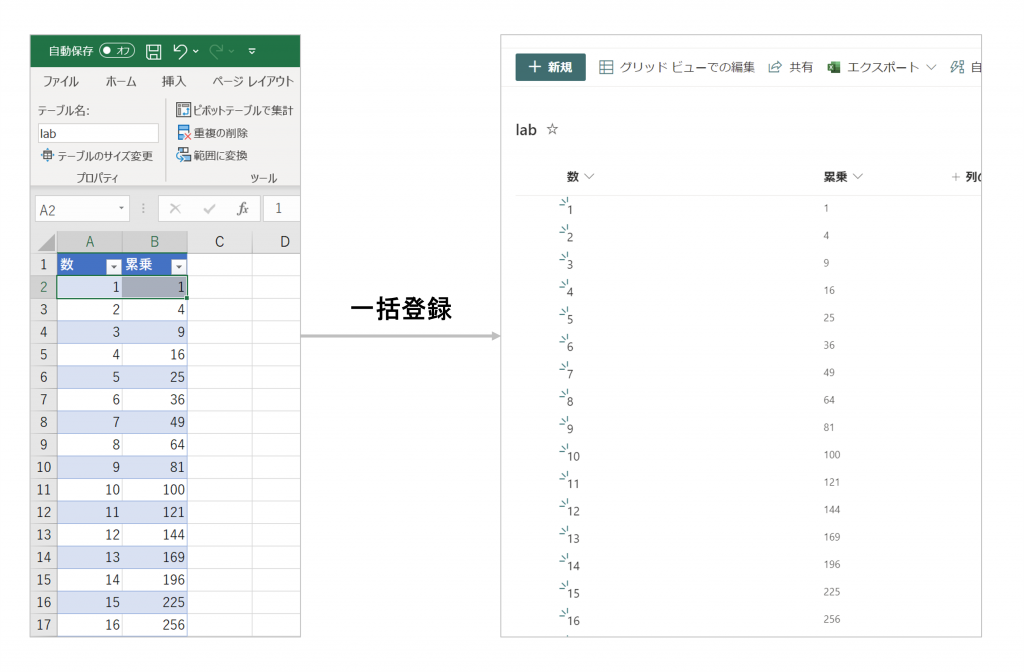1024x672 pixels.
Task: Click the 共有 icon in the list toolbar
Action: click(775, 68)
